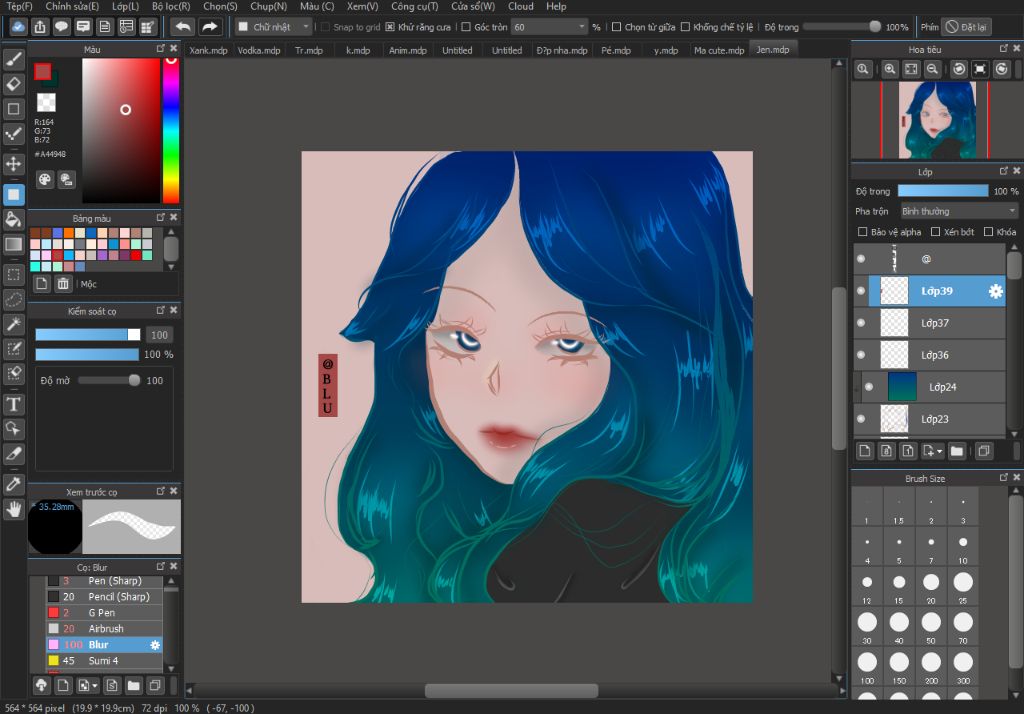Select the G Pen brush
This screenshot has height=714, width=1024.
tap(104, 613)
